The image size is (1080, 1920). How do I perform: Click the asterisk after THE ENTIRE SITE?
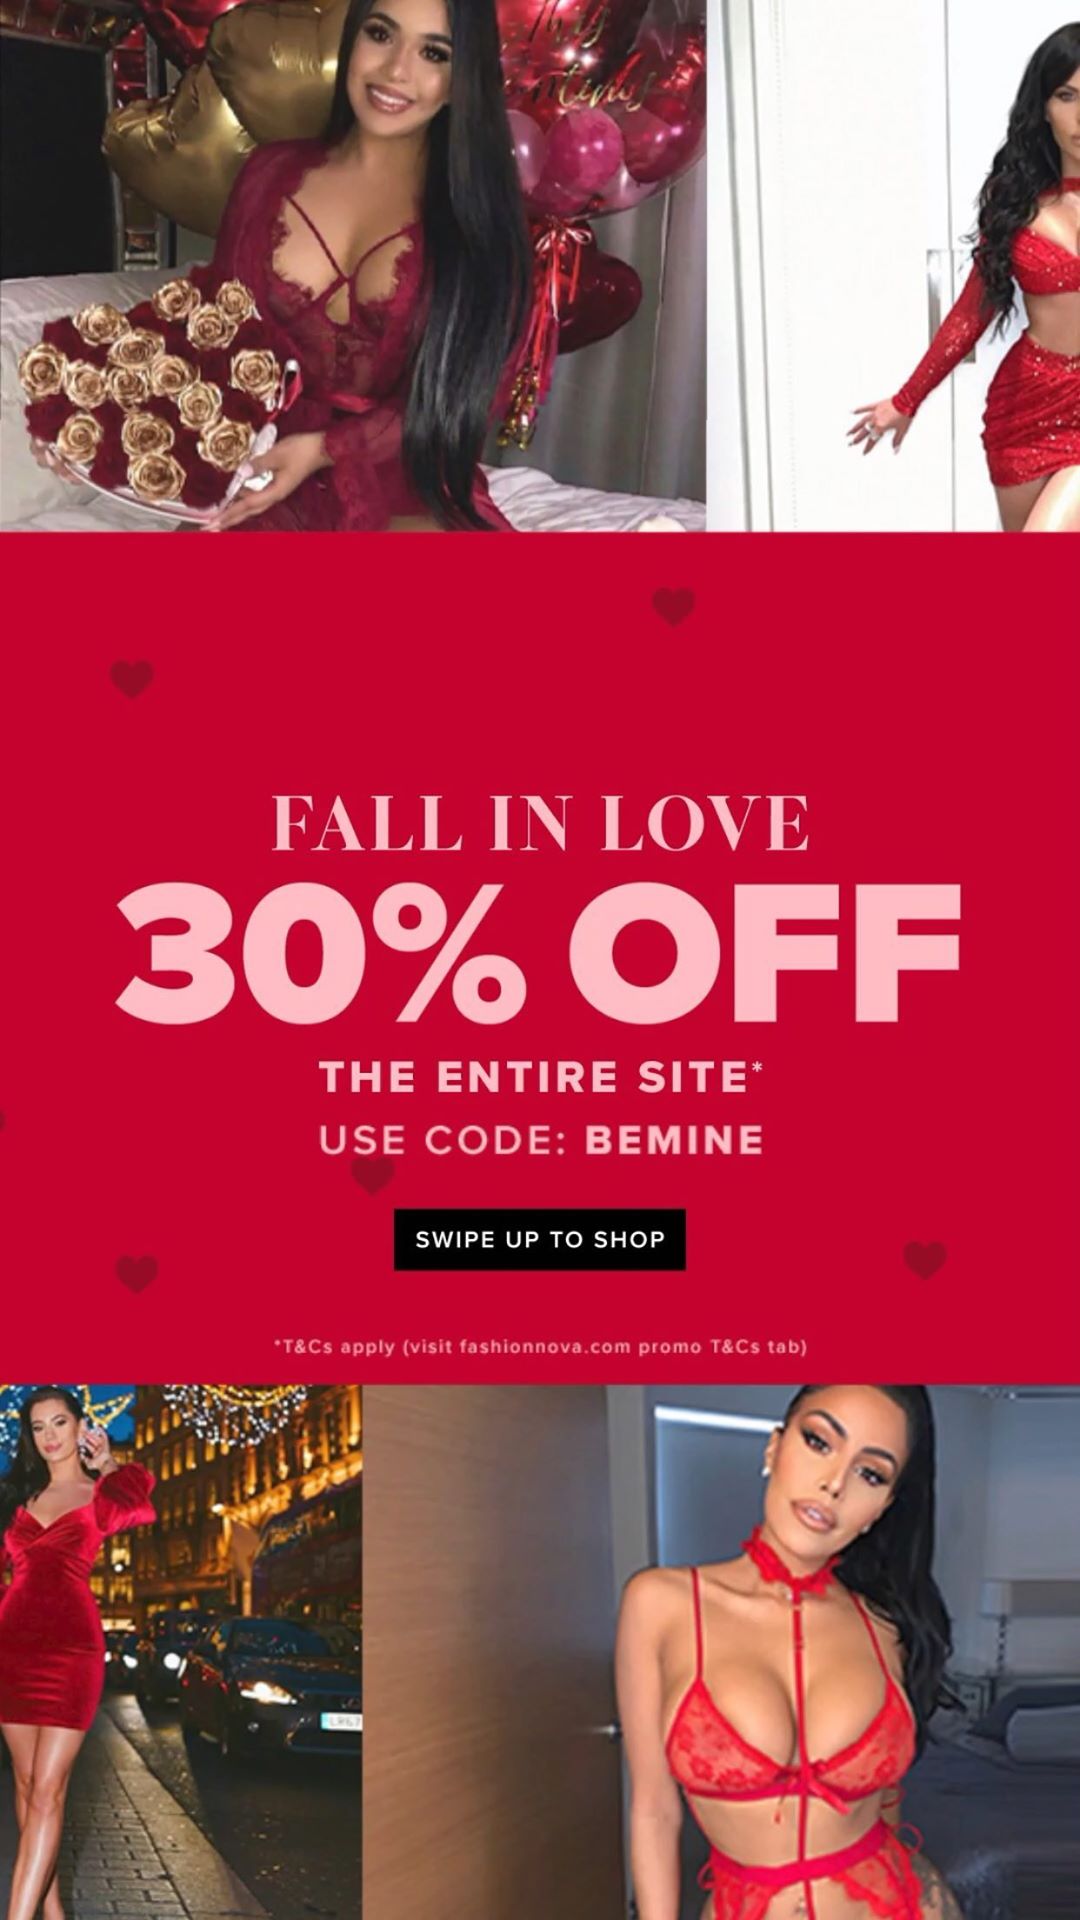758,1066
